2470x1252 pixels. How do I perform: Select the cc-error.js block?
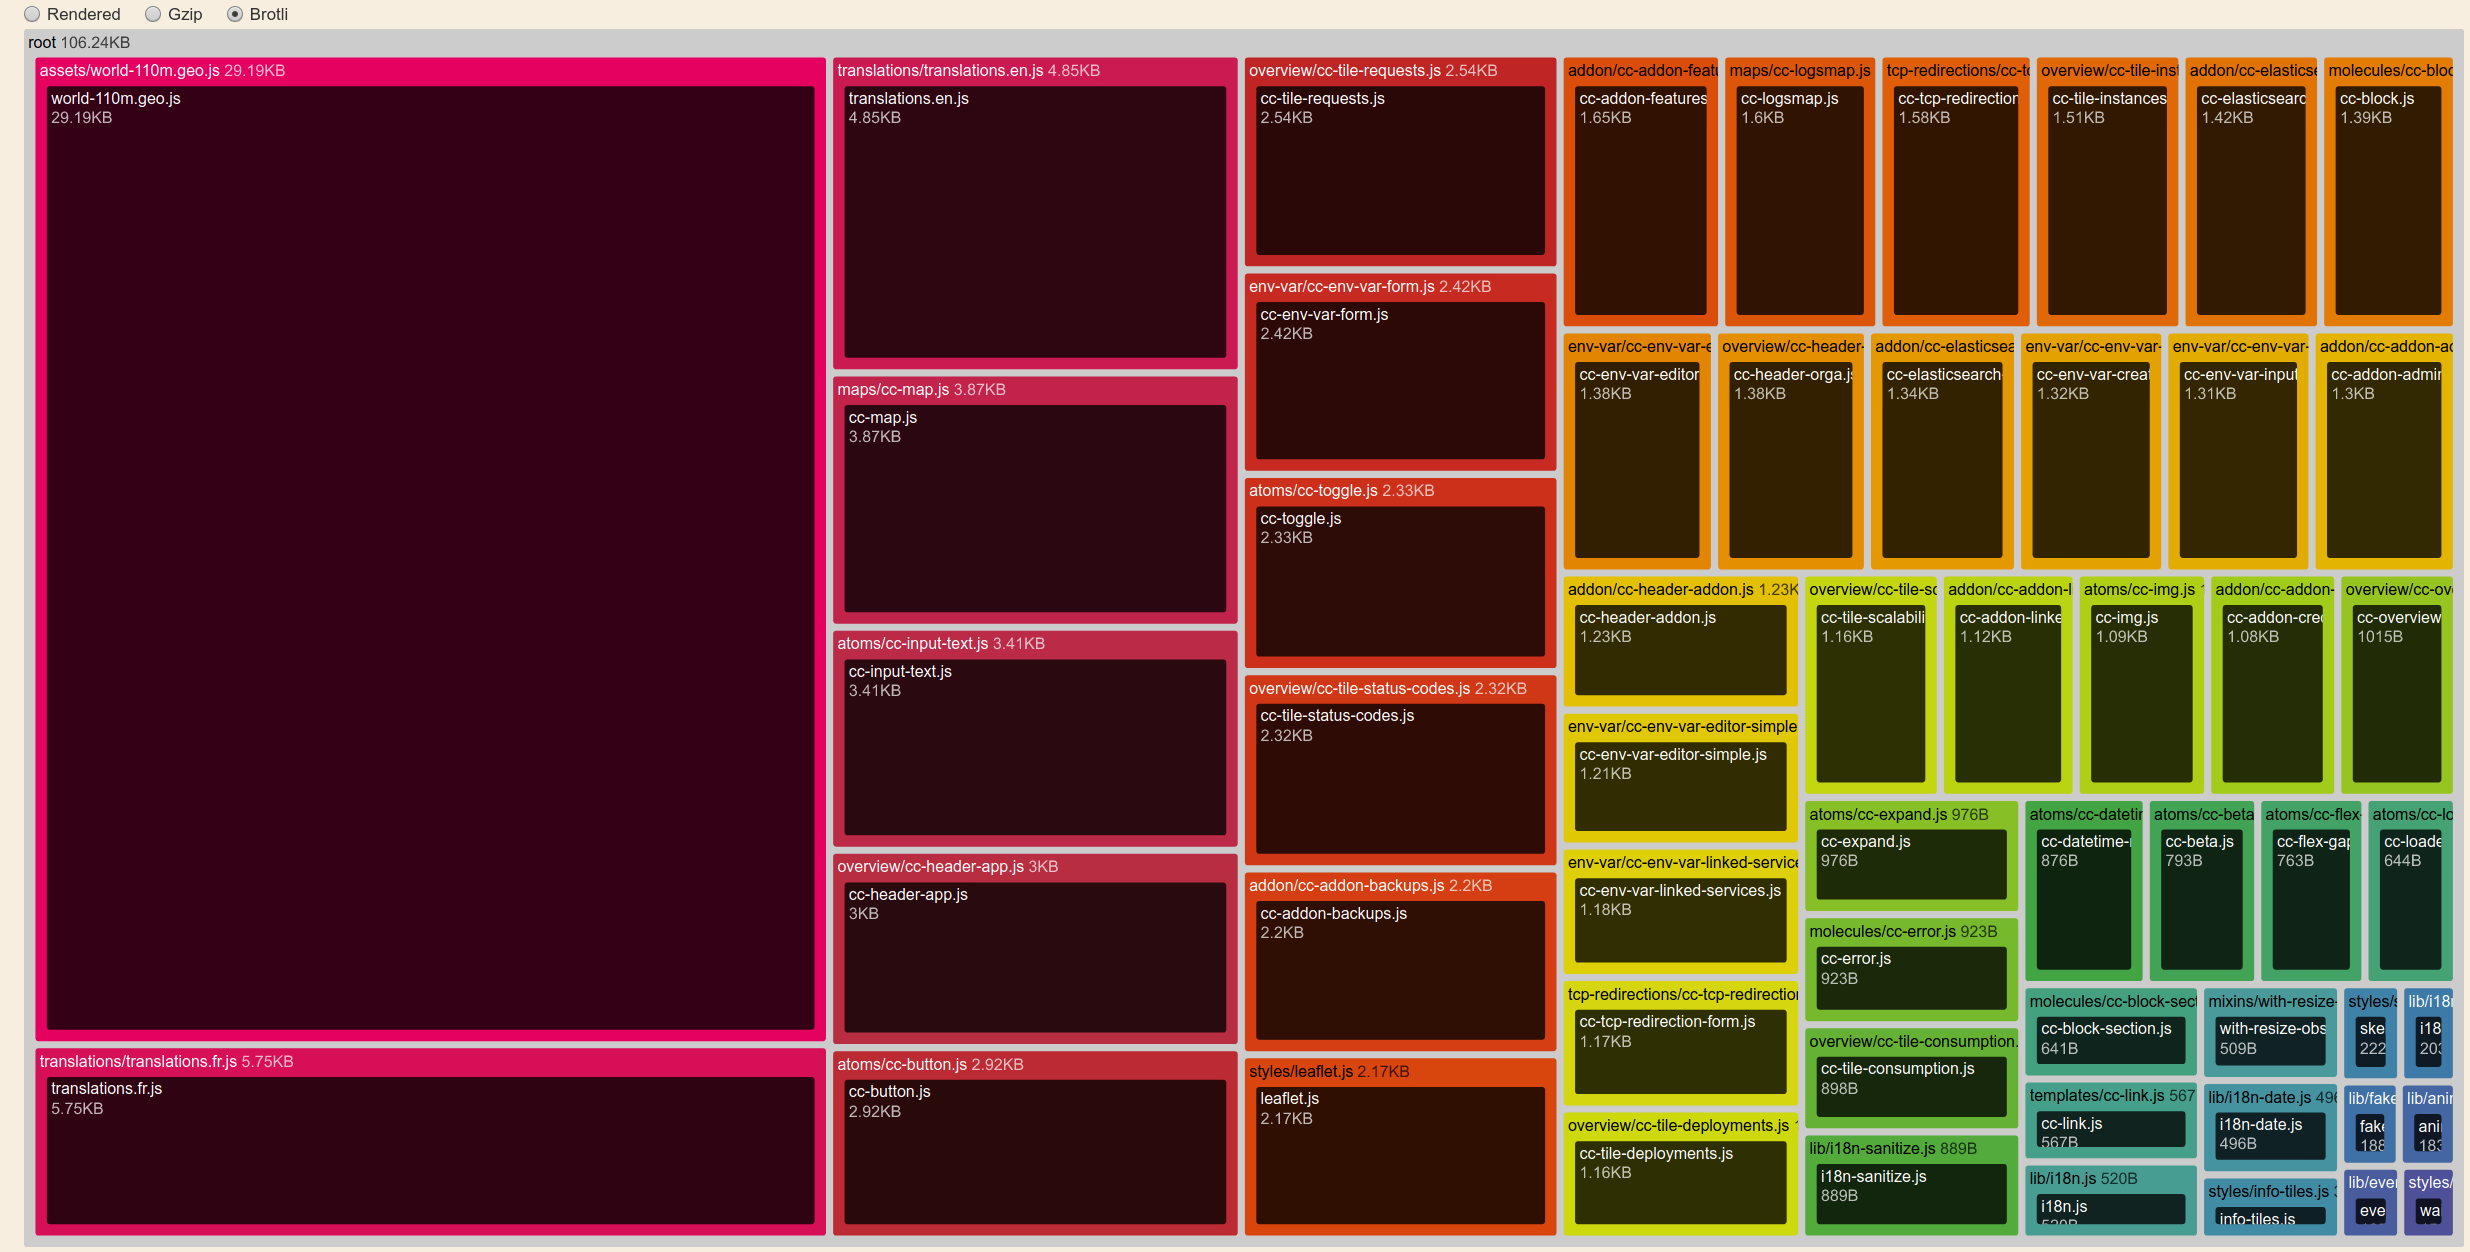pyautogui.click(x=1910, y=980)
